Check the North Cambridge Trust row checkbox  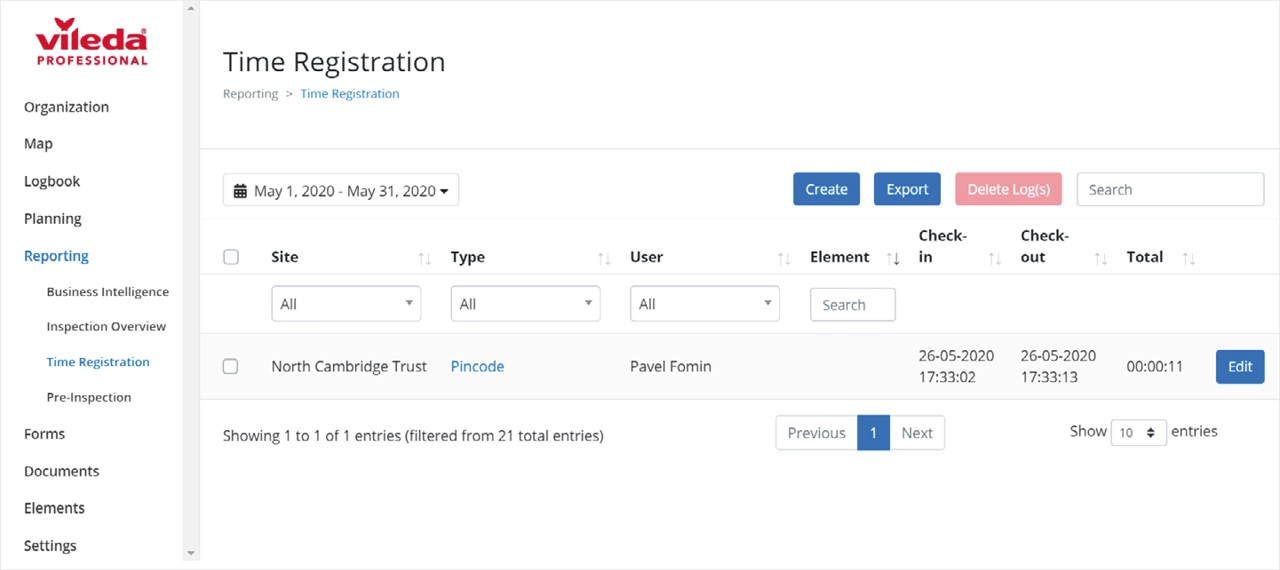tap(231, 367)
